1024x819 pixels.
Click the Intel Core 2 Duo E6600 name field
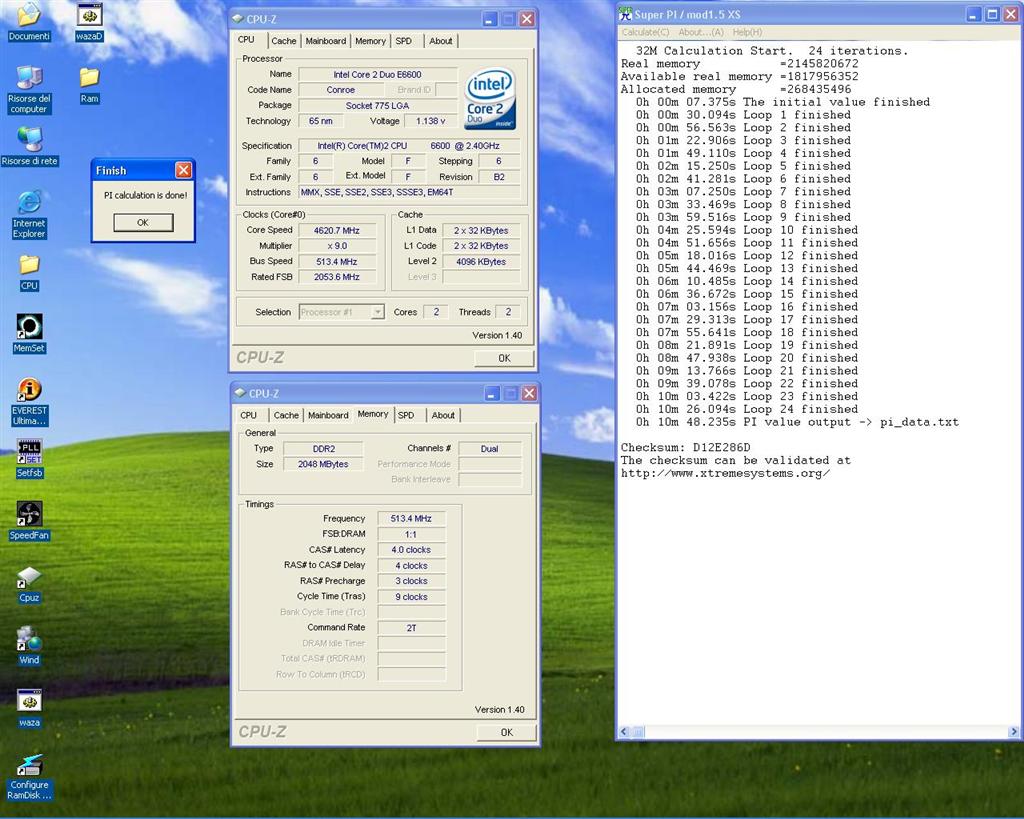point(377,74)
